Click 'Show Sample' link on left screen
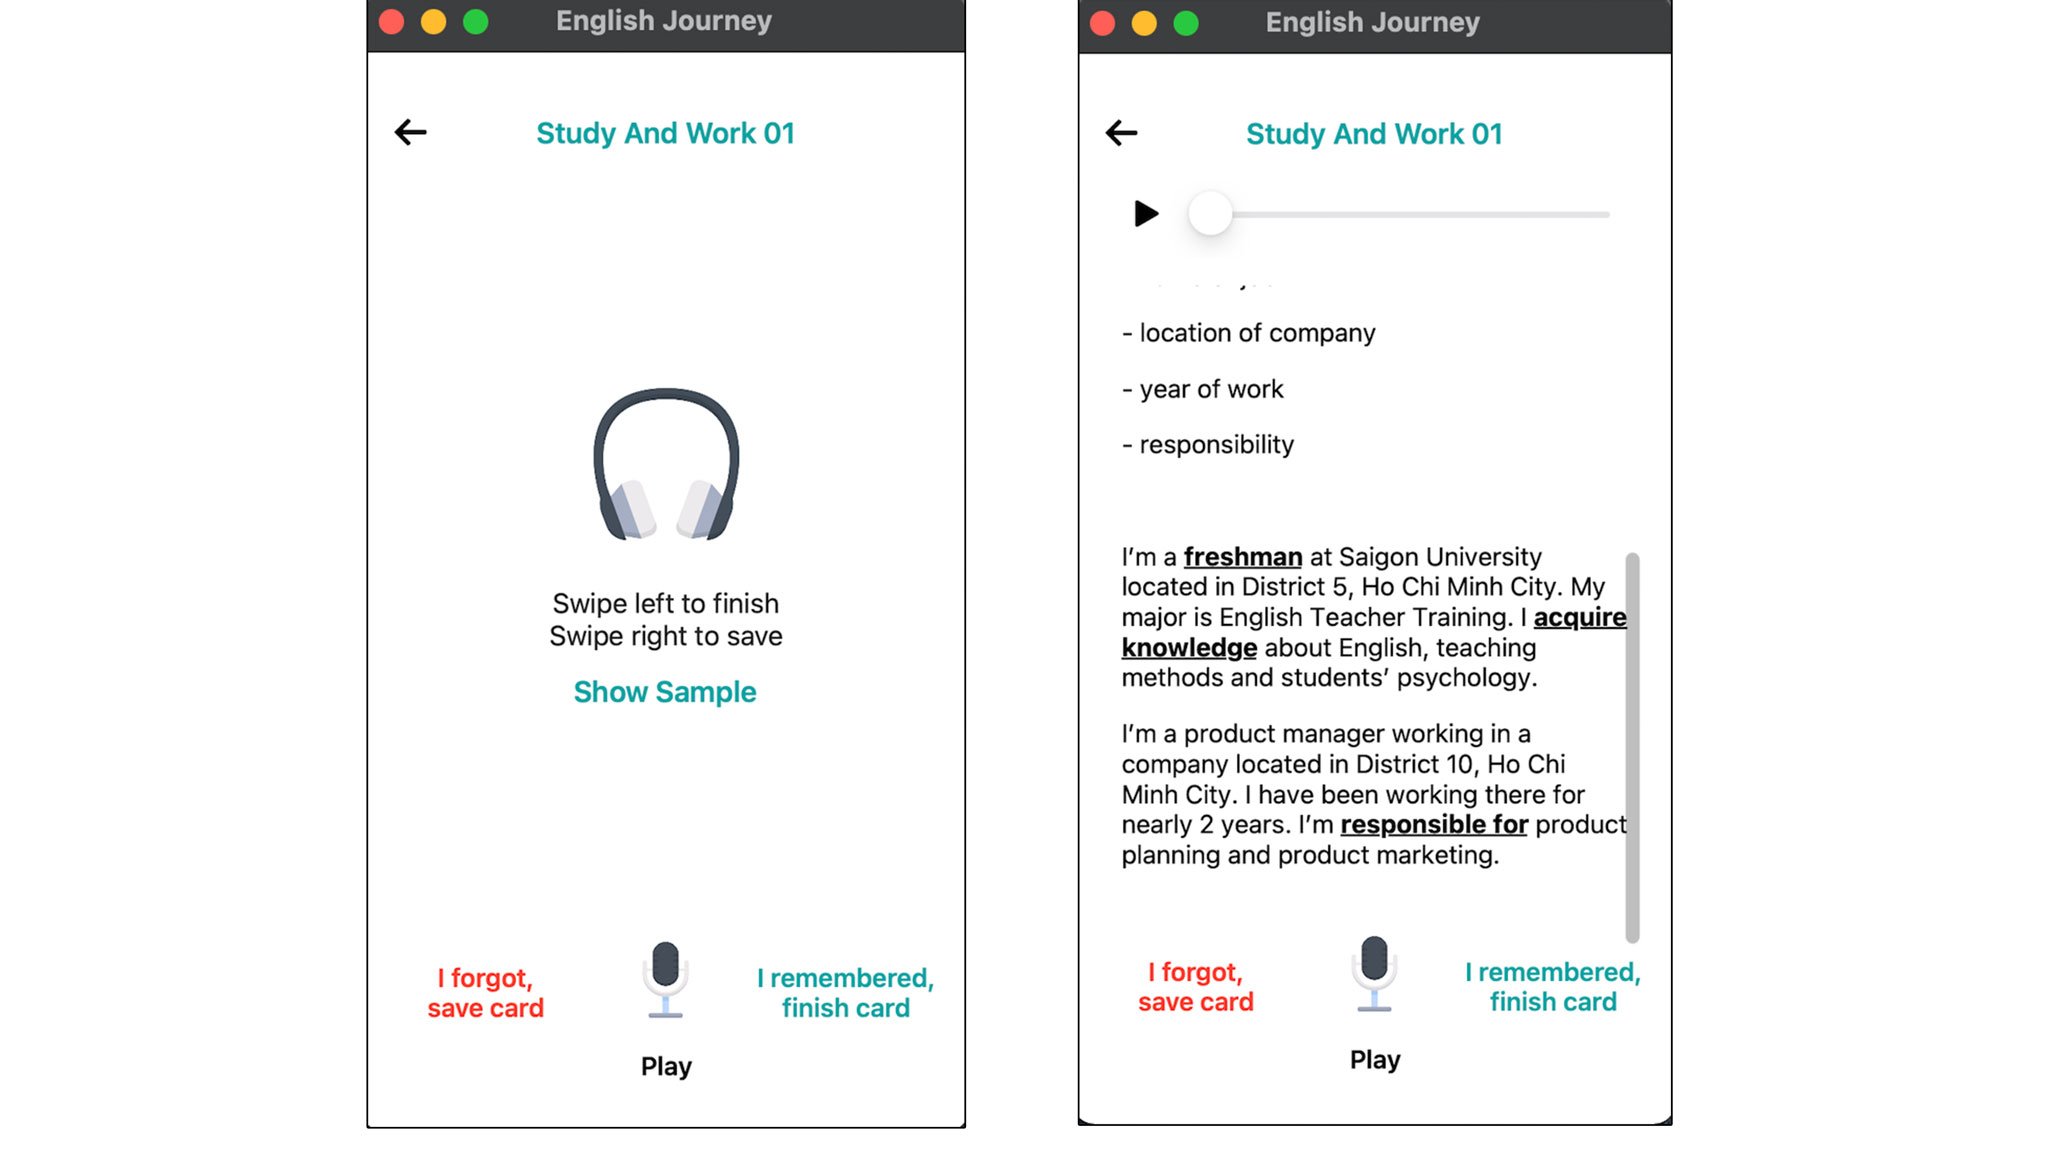The width and height of the screenshot is (2048, 1152). point(664,691)
